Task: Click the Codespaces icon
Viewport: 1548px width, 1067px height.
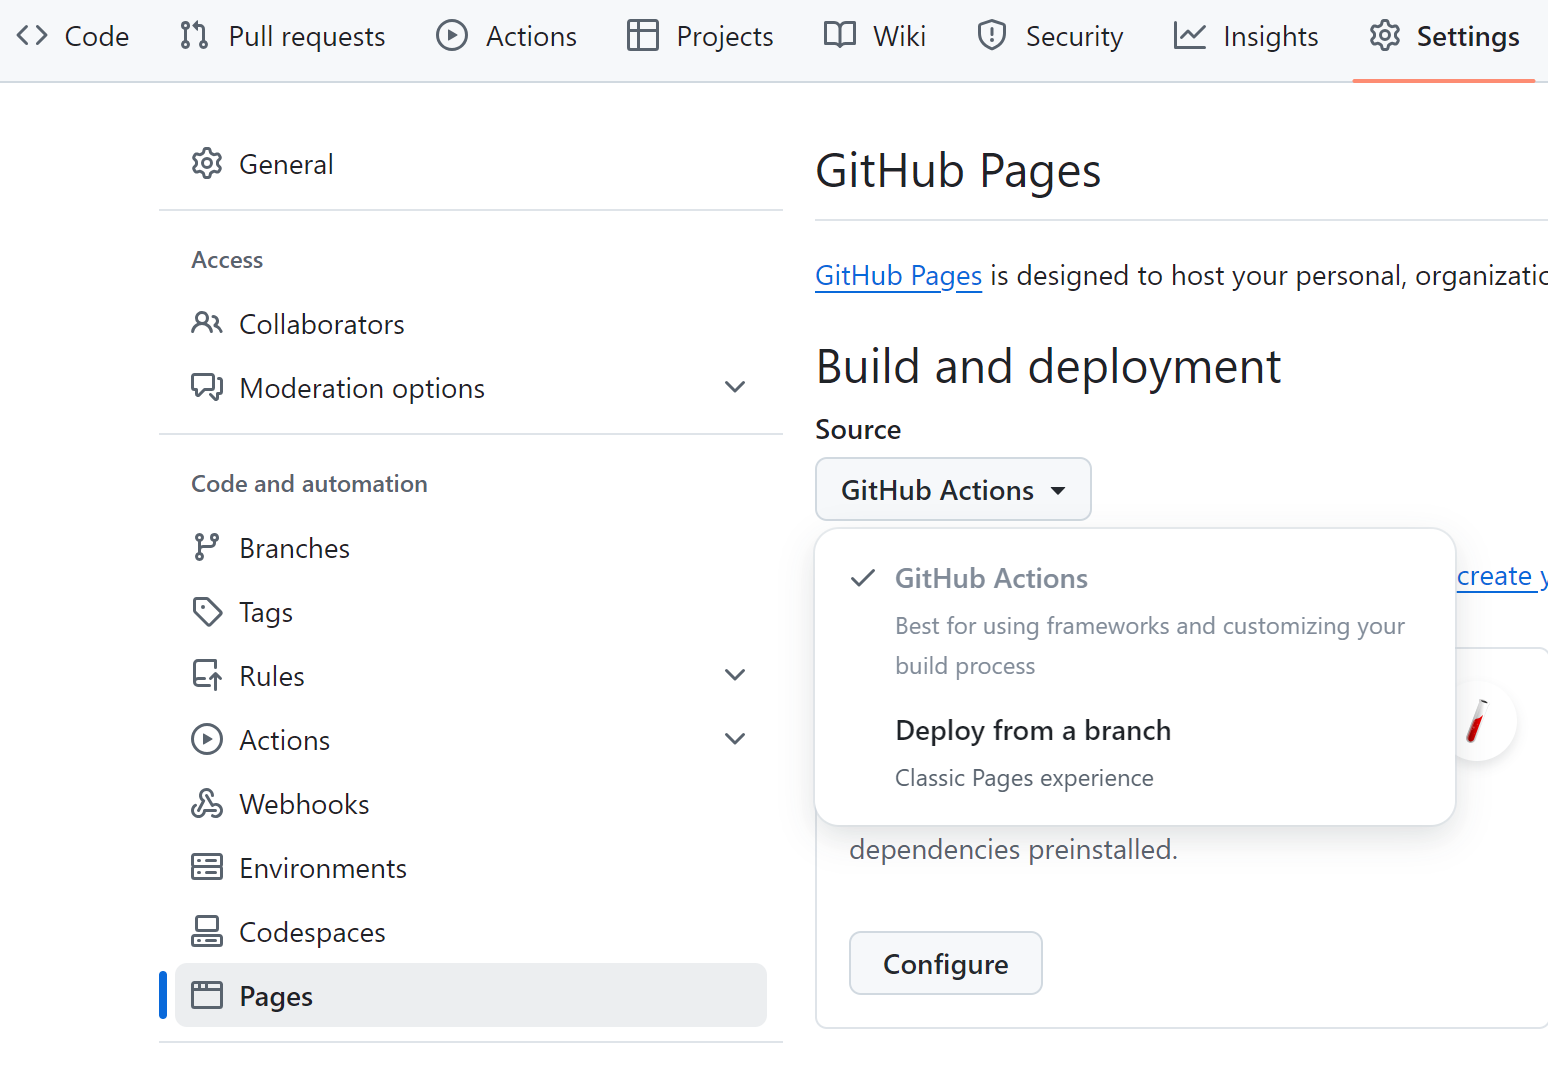Action: coord(207,932)
